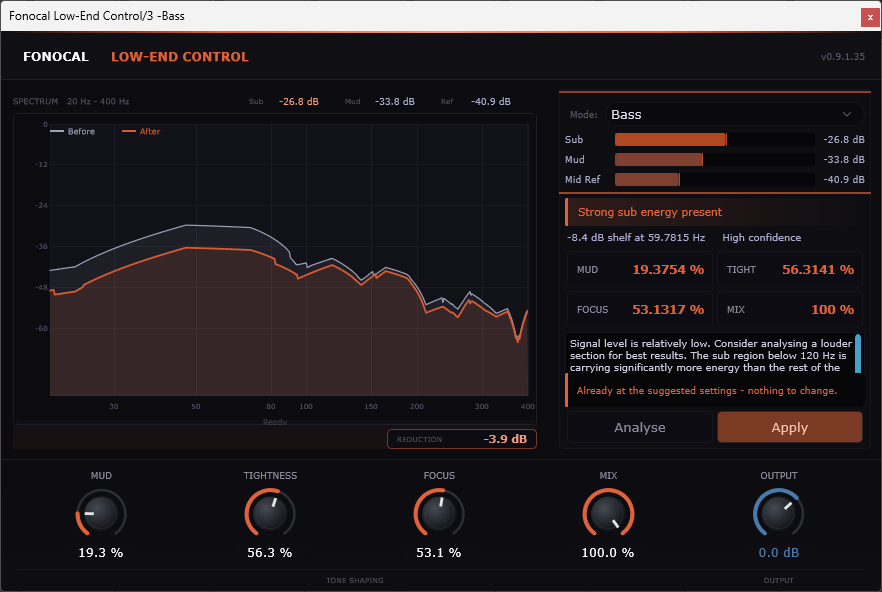Click the Analyse button
The height and width of the screenshot is (592, 882).
pos(640,427)
